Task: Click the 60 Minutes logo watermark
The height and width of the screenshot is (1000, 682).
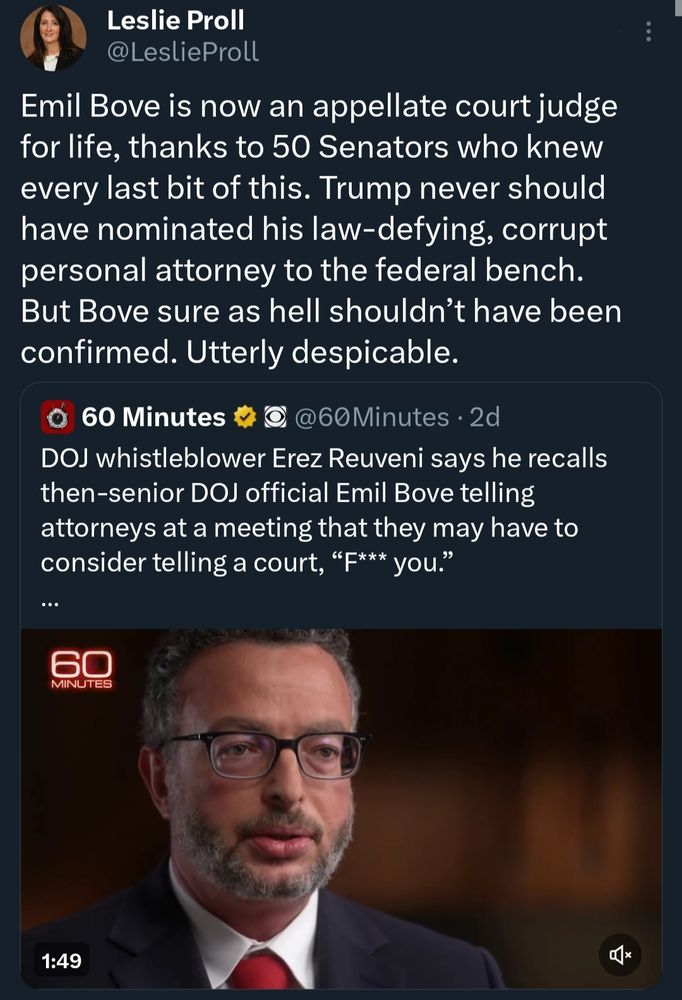Action: pyautogui.click(x=82, y=668)
